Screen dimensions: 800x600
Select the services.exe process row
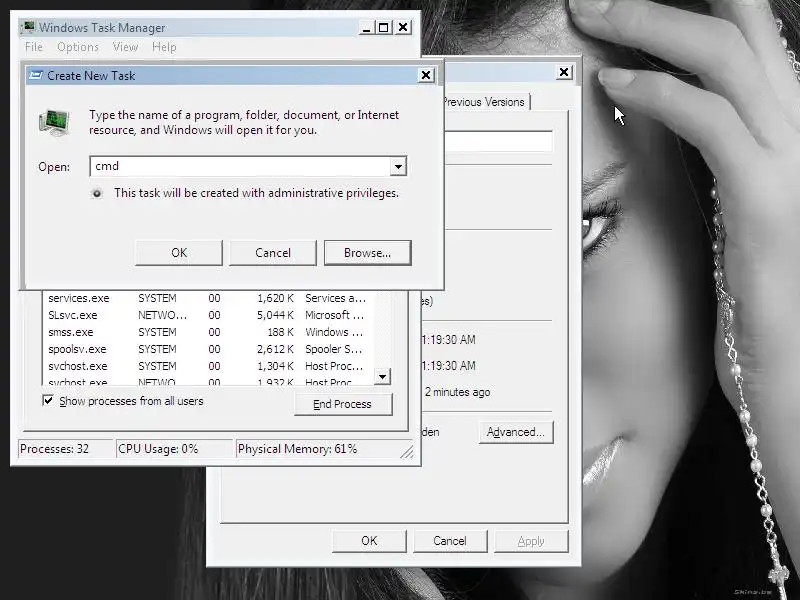point(209,298)
